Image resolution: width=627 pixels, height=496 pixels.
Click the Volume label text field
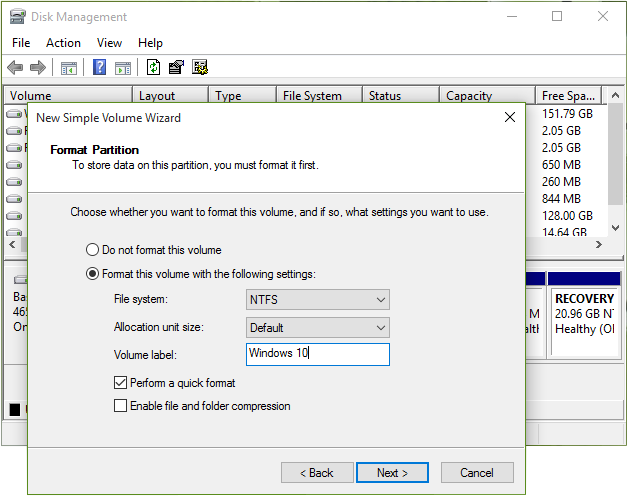[317, 354]
